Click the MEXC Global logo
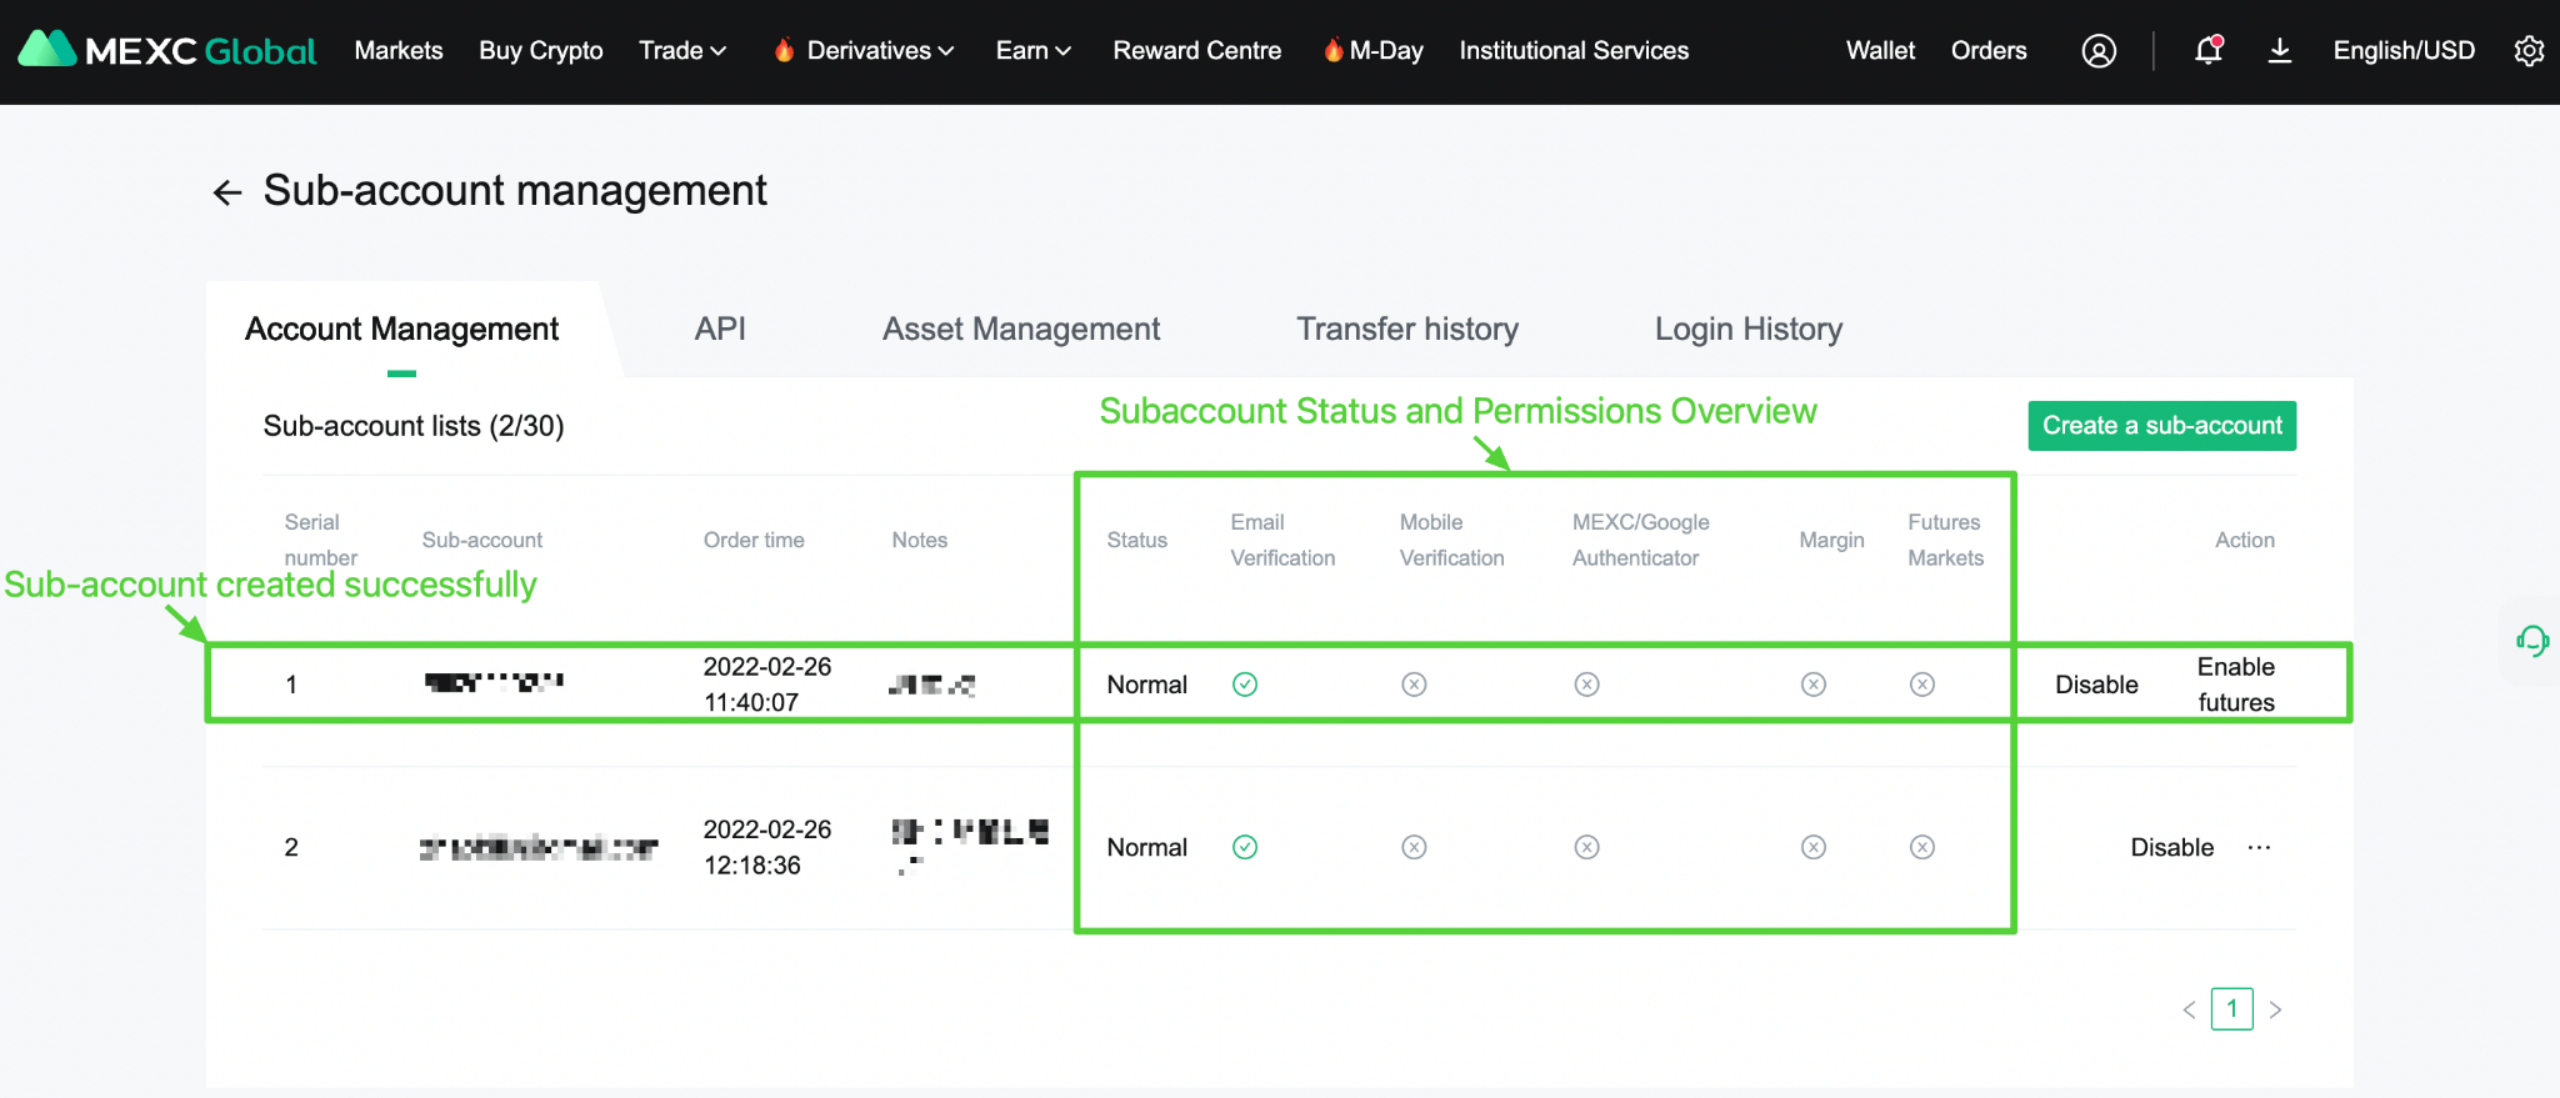 [168, 50]
